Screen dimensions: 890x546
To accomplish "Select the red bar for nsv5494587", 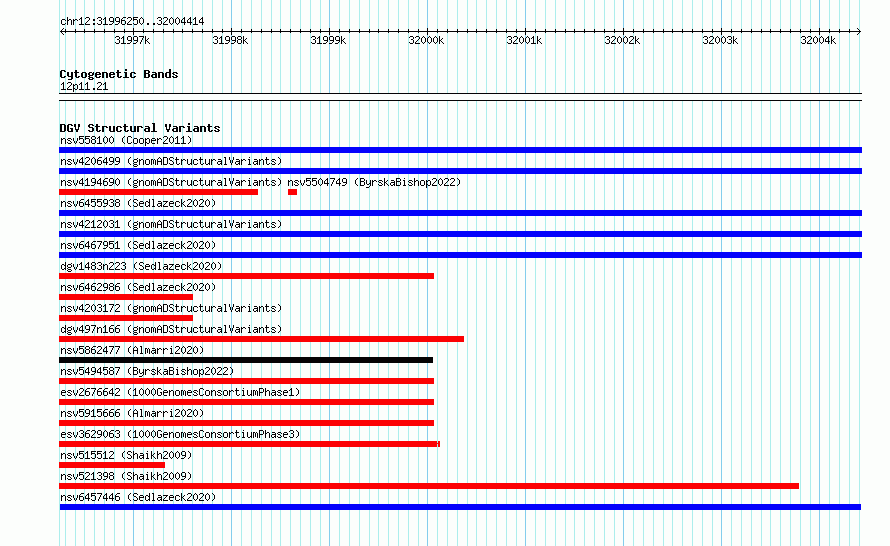I will (x=246, y=381).
